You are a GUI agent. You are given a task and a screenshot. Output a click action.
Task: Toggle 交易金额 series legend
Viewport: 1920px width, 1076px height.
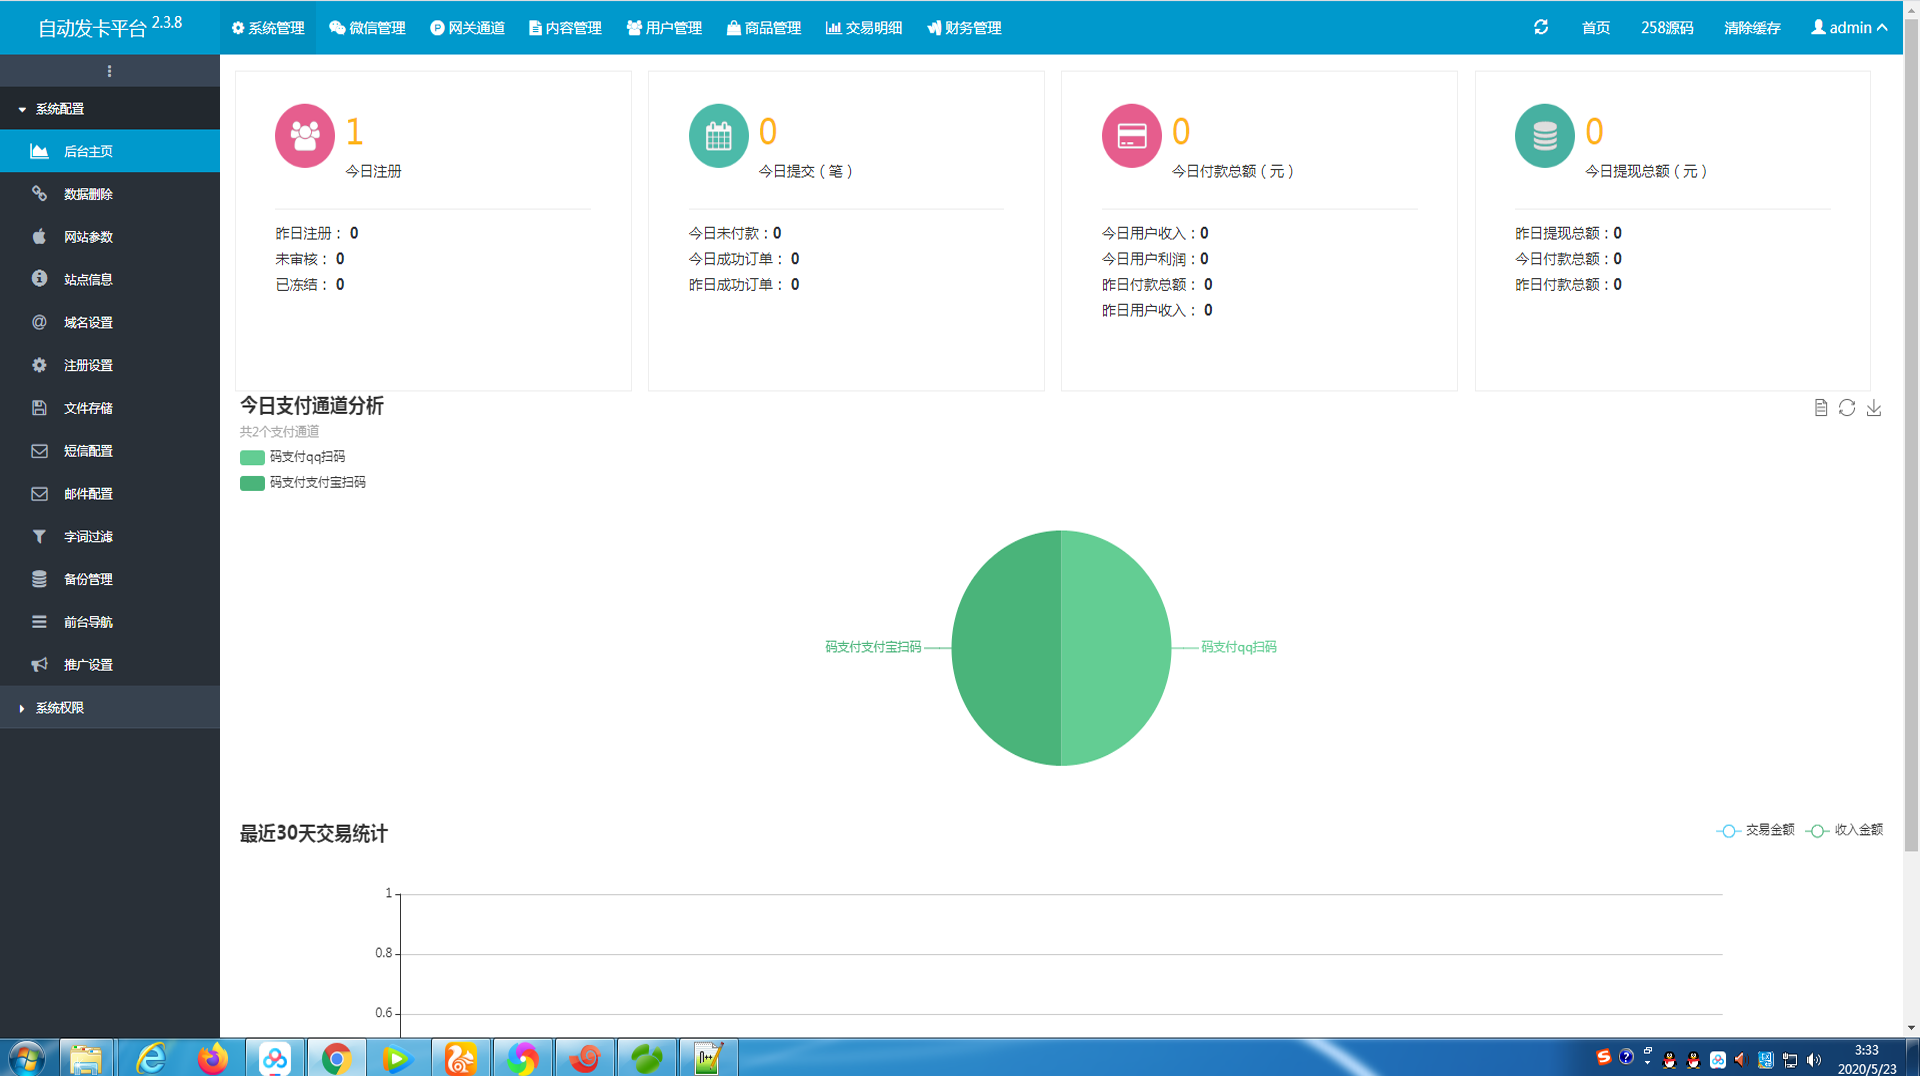(x=1756, y=830)
